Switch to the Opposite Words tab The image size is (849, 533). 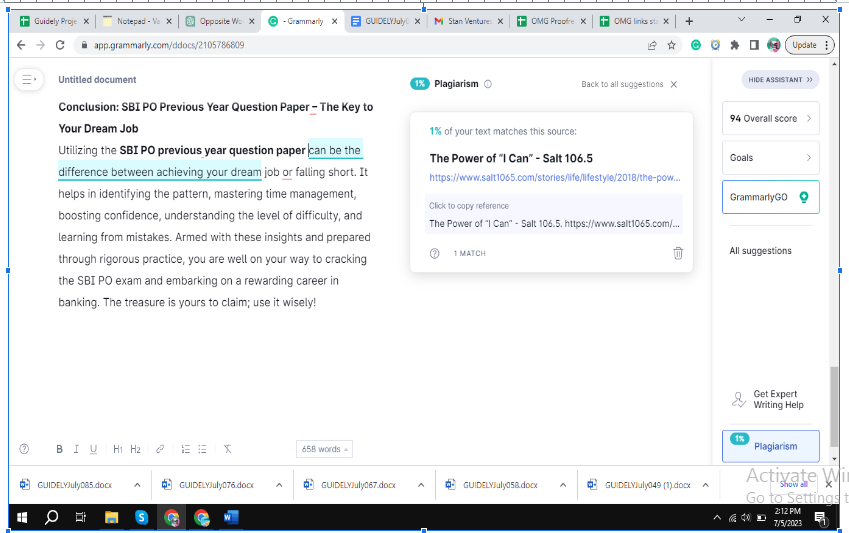coord(218,21)
